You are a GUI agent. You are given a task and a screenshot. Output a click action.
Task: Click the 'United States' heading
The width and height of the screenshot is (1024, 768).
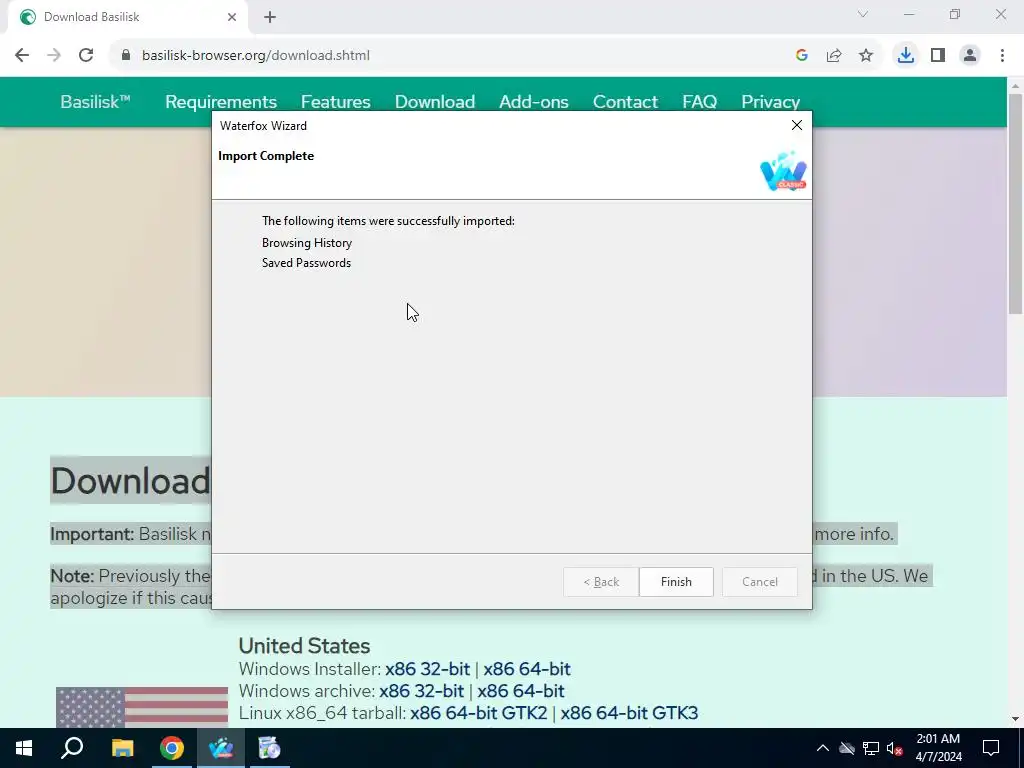[304, 645]
